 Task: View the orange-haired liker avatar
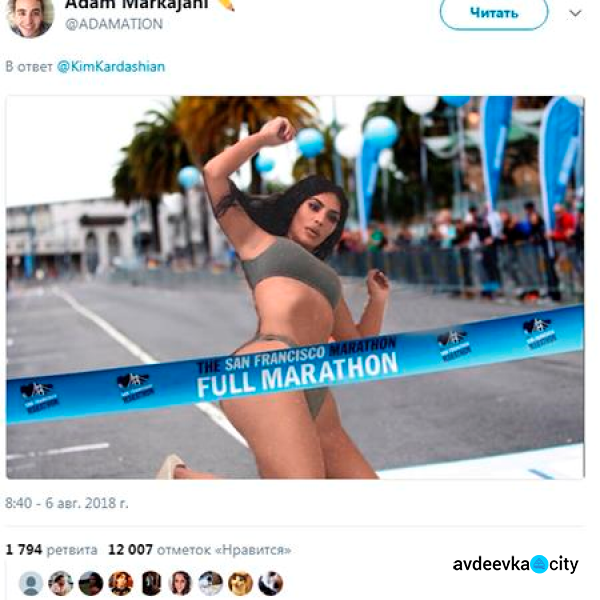tap(121, 583)
